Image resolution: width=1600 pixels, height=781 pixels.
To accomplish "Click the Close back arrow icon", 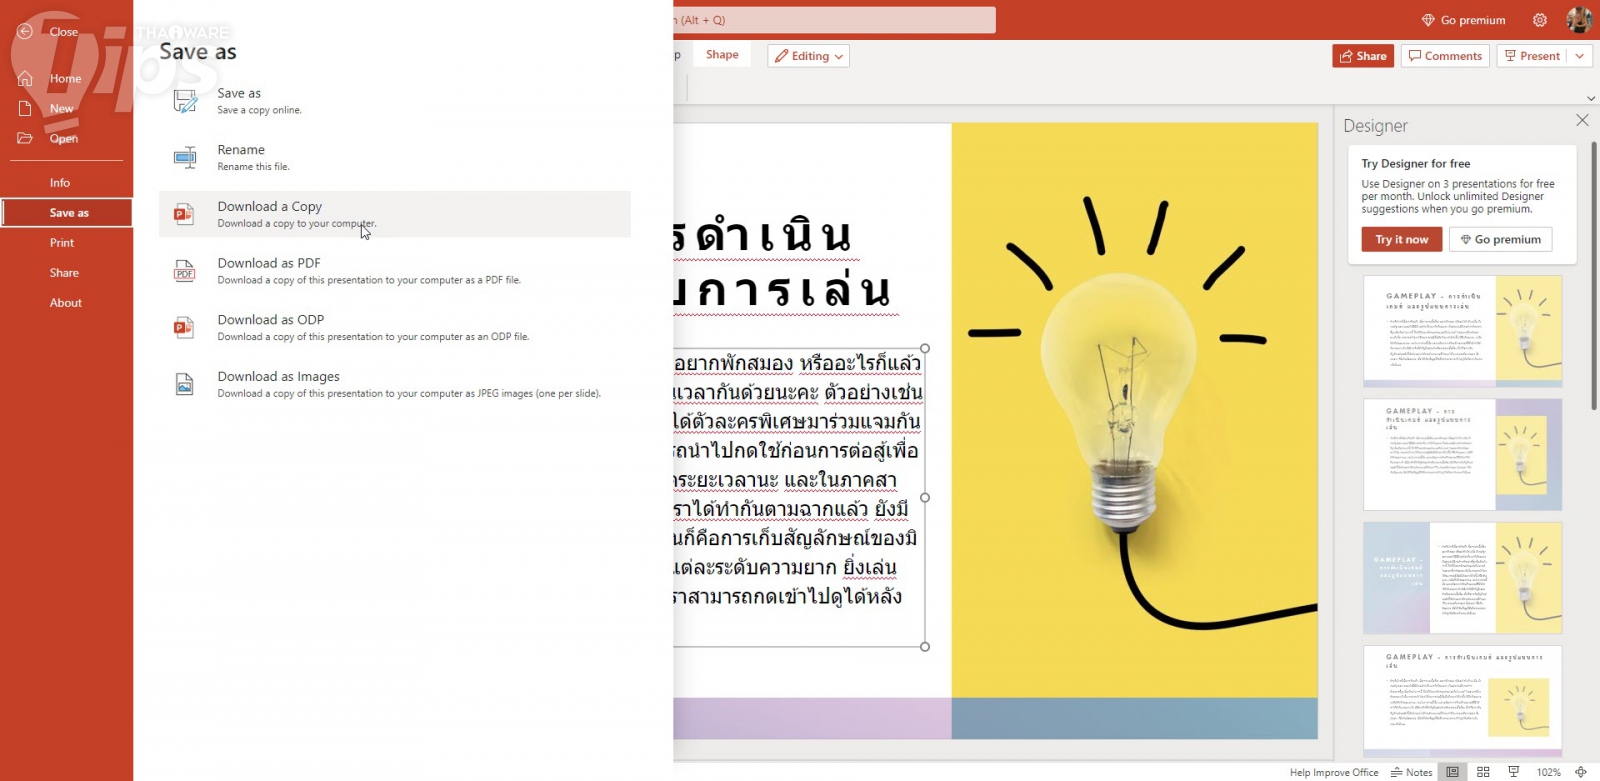I will click(25, 32).
